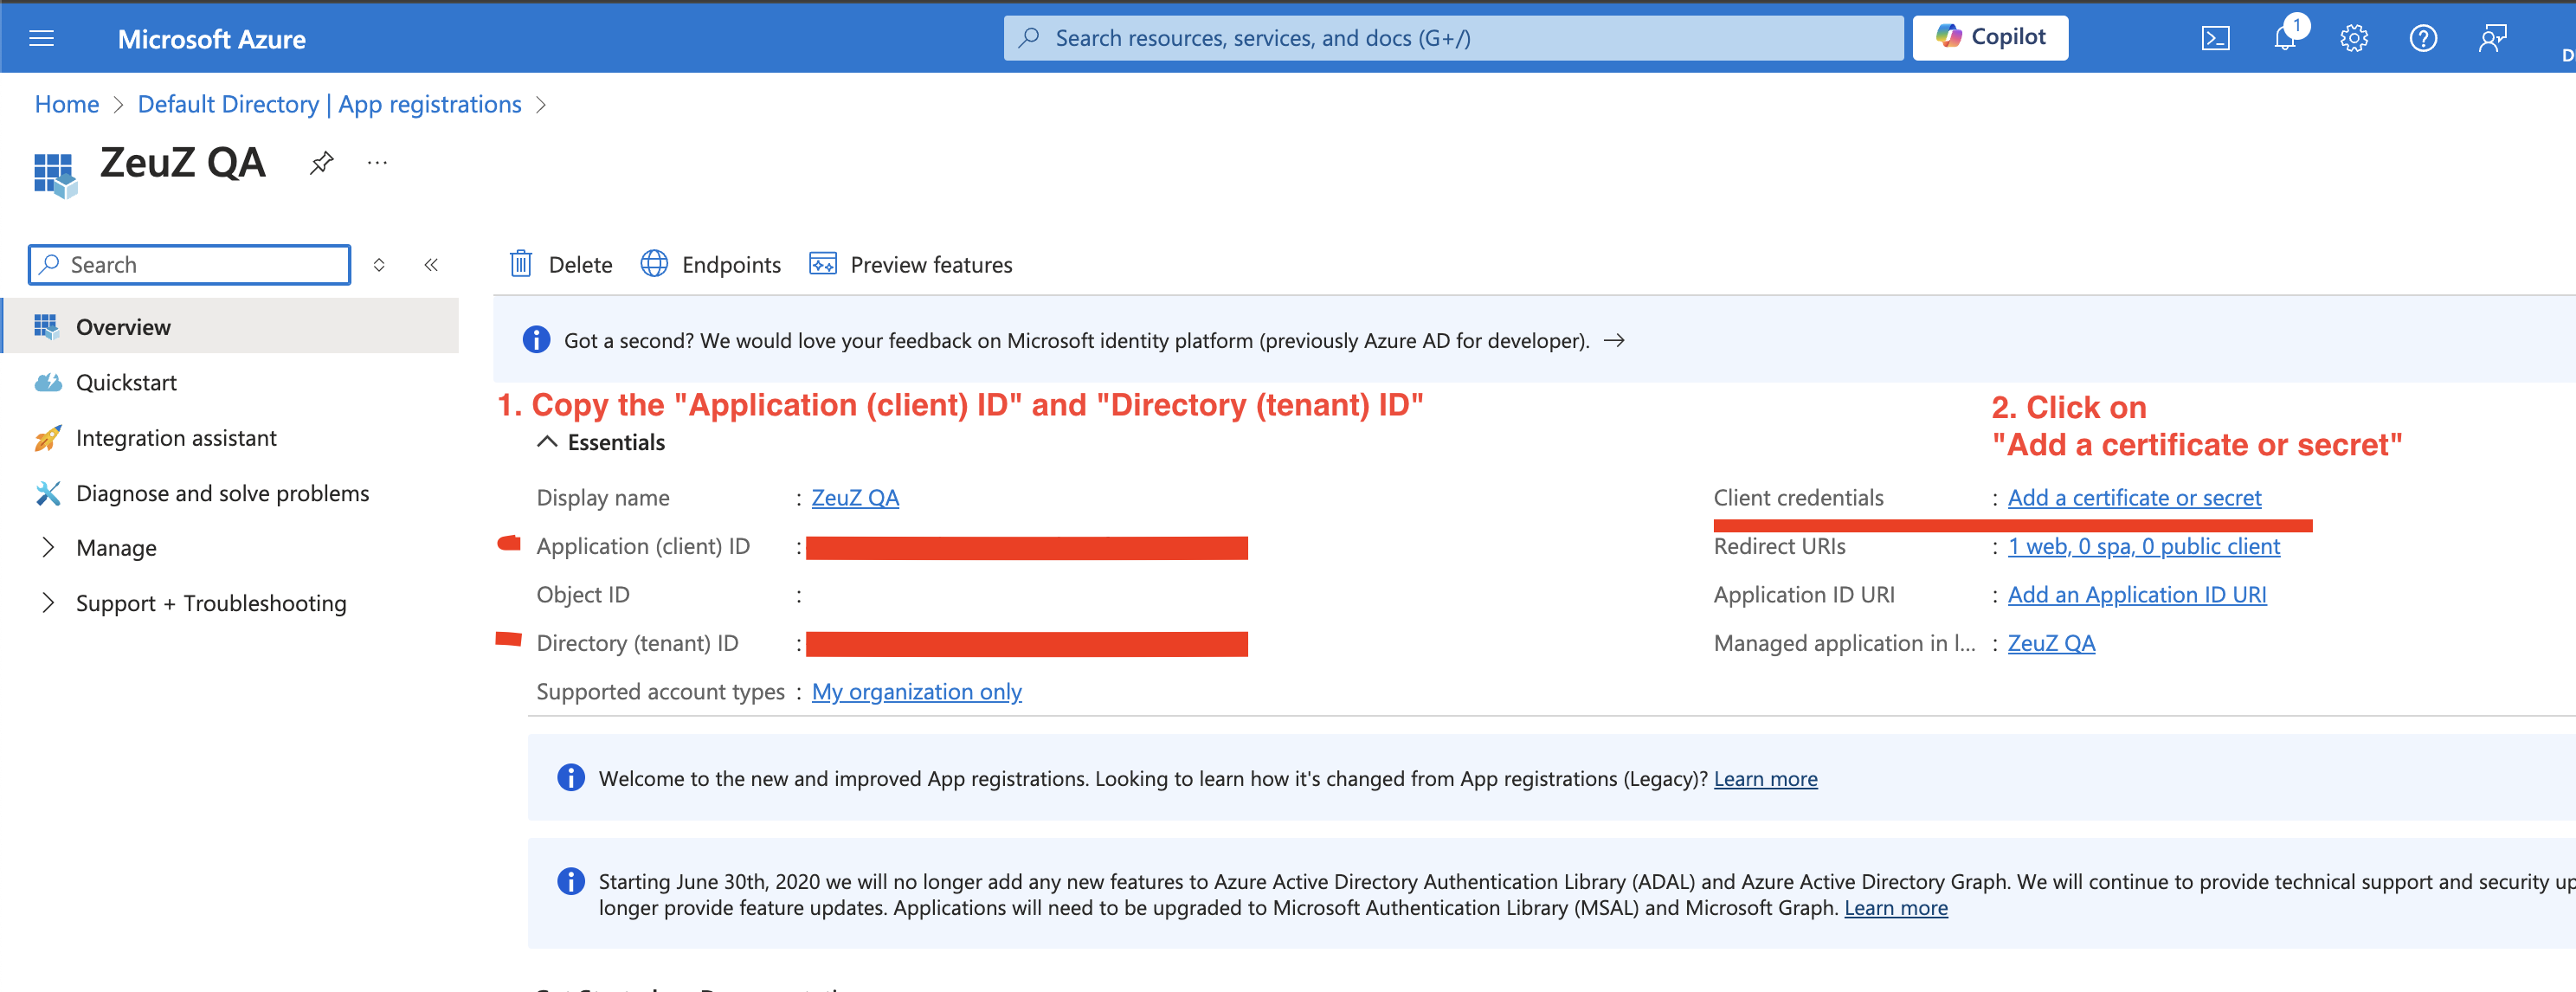The width and height of the screenshot is (2576, 992).
Task: Open the more options ellipsis beside ZeuZ QA
Action: (x=377, y=162)
